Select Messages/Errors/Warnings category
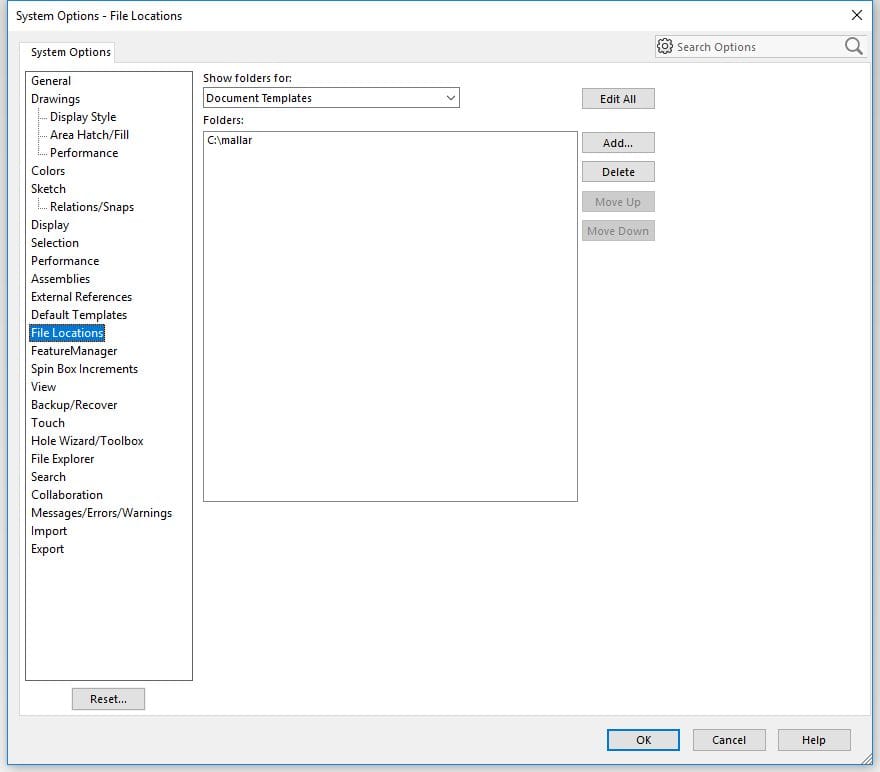The height and width of the screenshot is (772, 880). pos(101,513)
